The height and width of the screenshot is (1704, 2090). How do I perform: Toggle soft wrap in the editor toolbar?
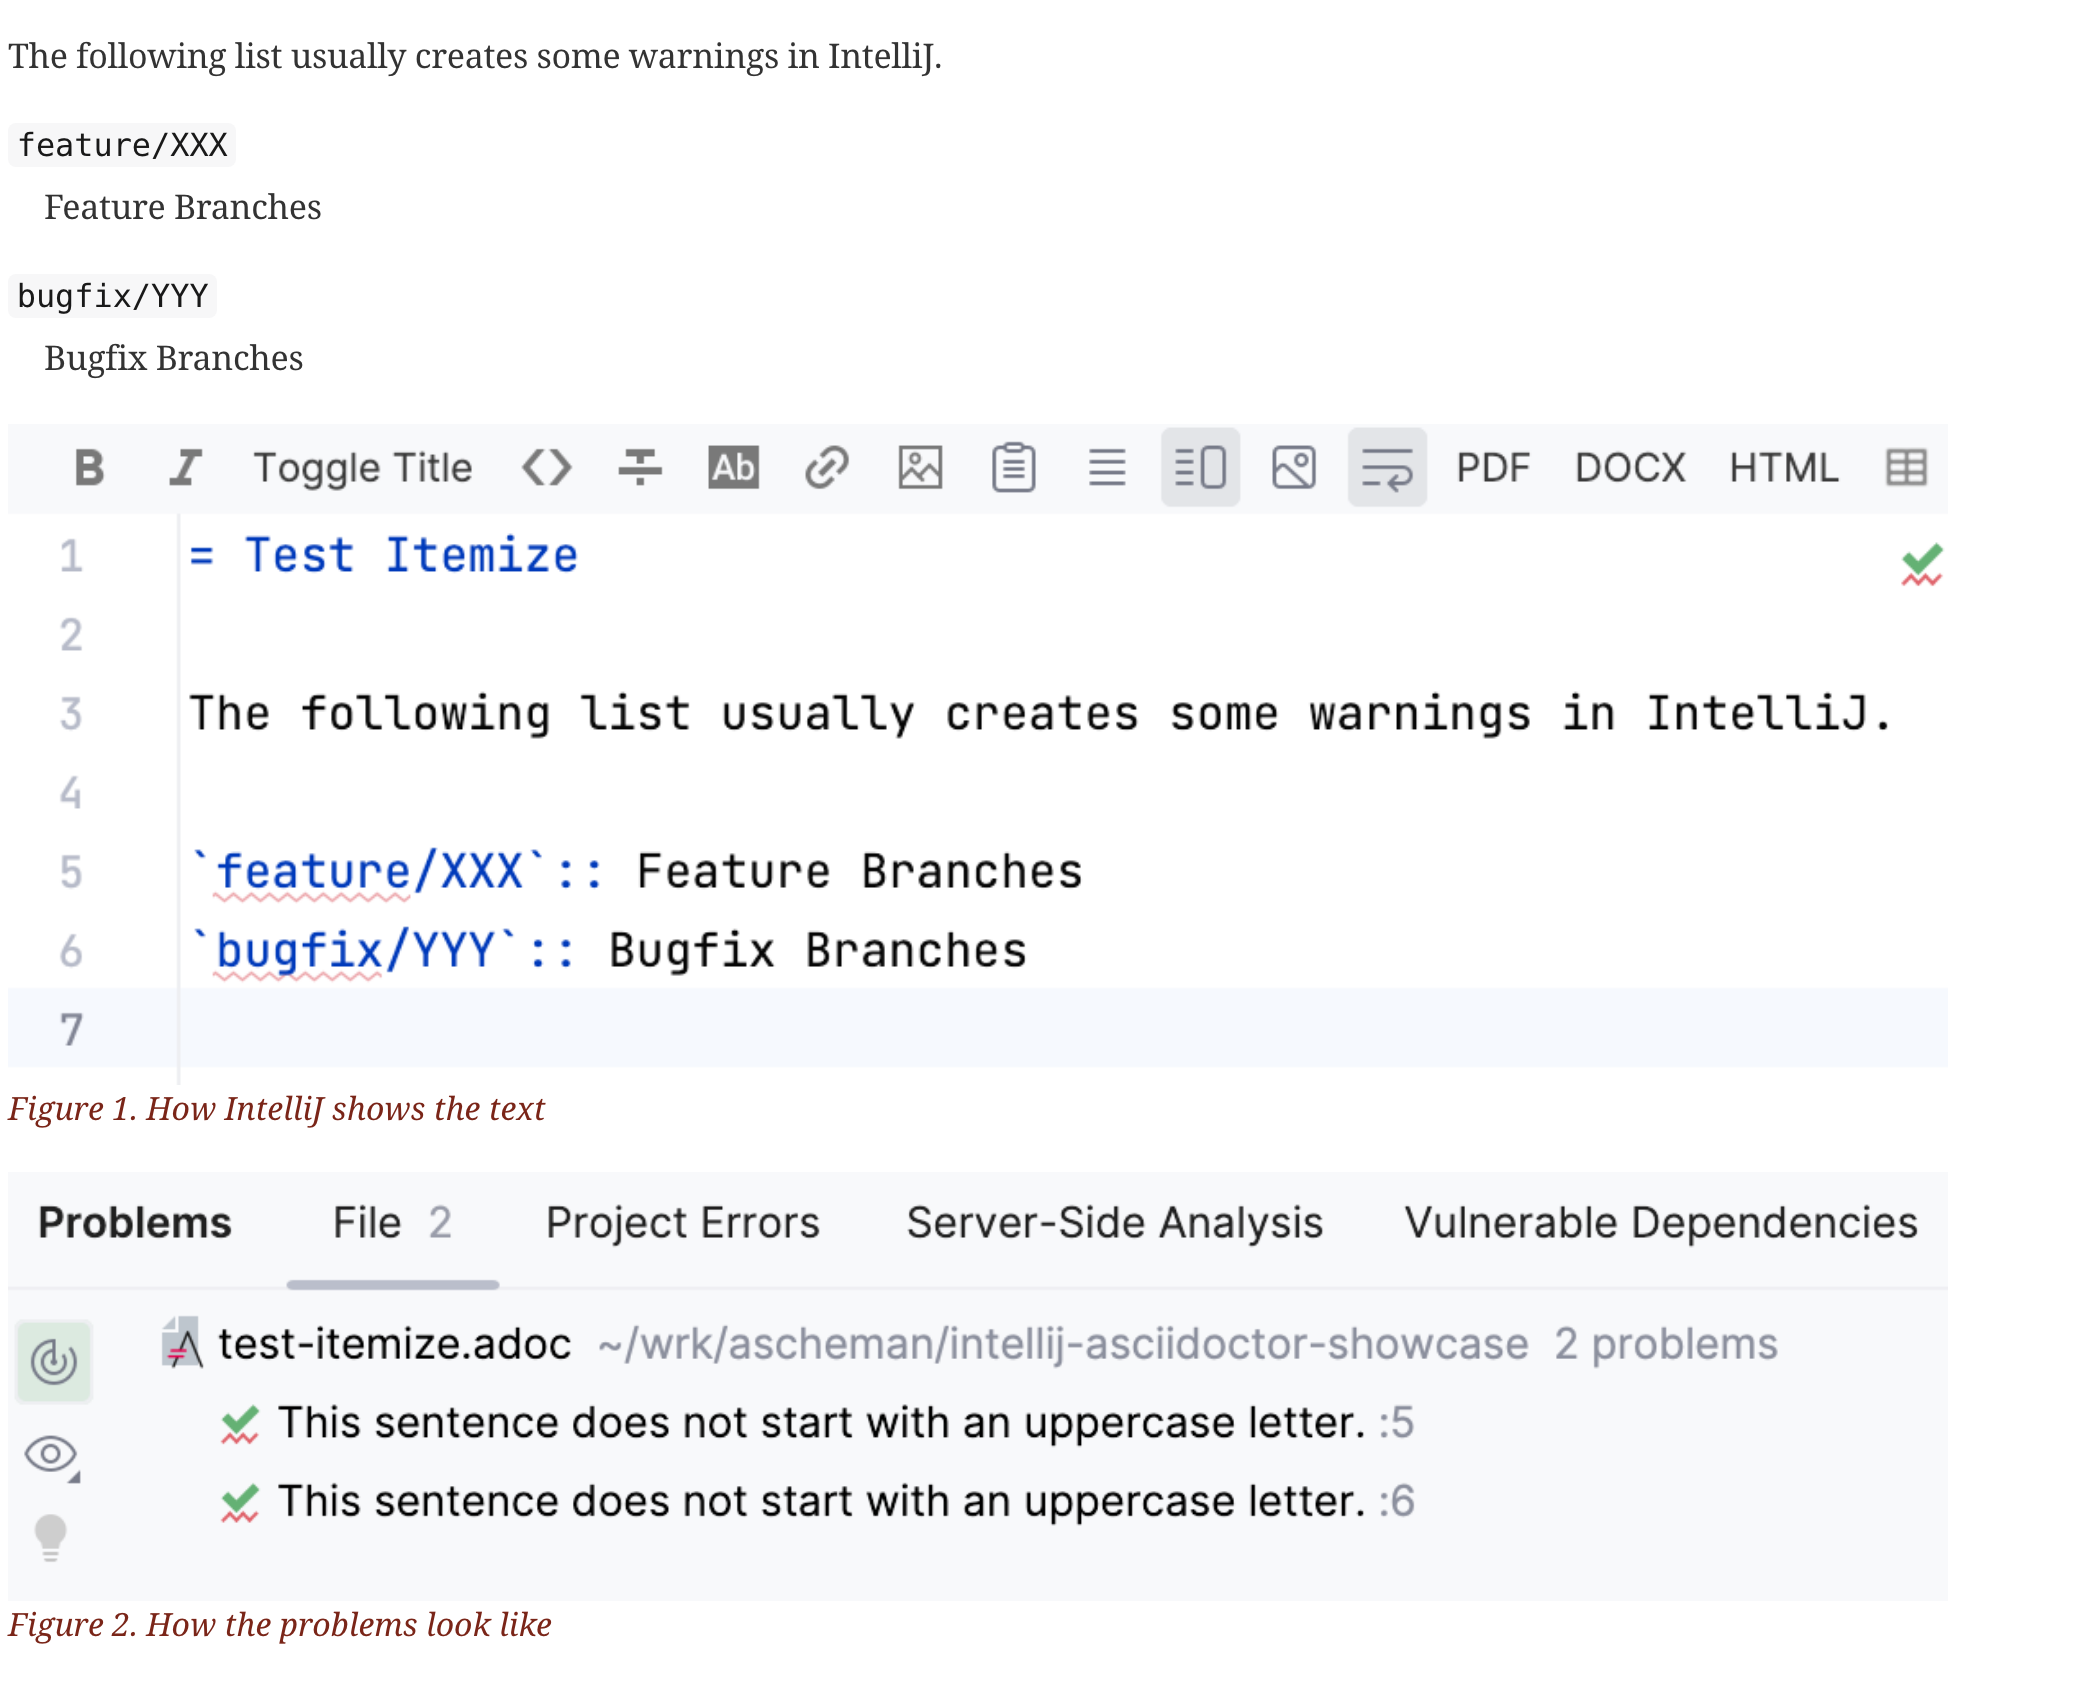tap(1386, 467)
